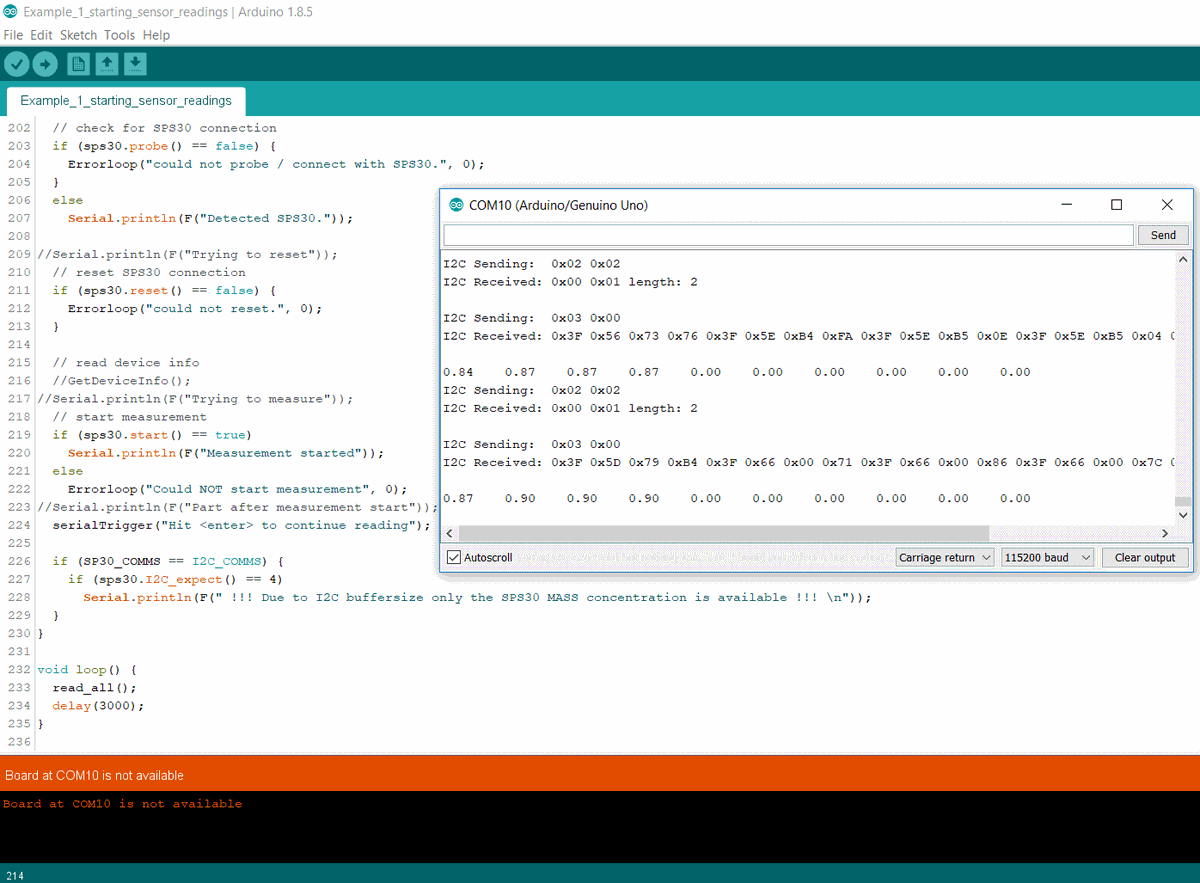Click the Arduino logo in the main title bar
The image size is (1200, 883).
tap(10, 12)
